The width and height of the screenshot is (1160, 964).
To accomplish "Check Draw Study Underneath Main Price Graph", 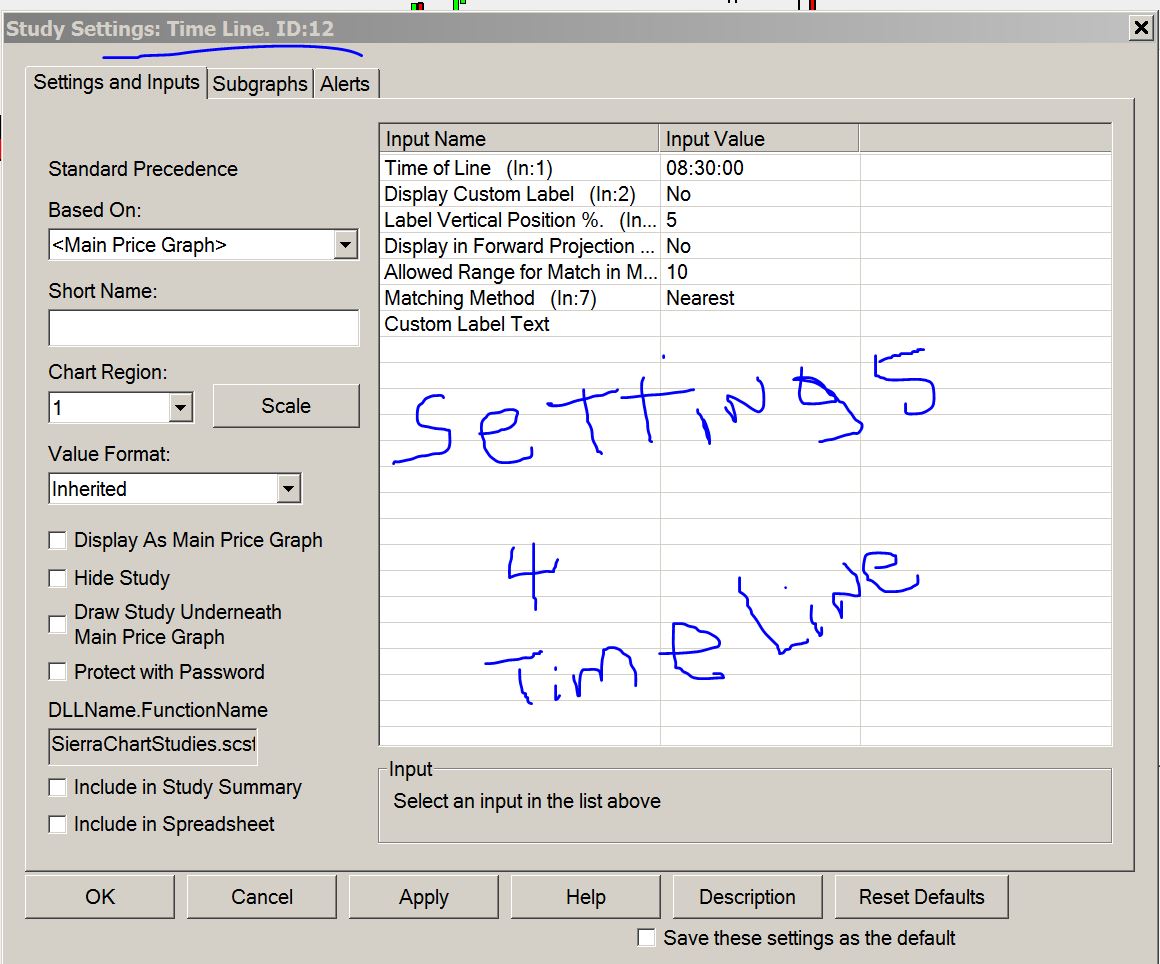I will [58, 624].
